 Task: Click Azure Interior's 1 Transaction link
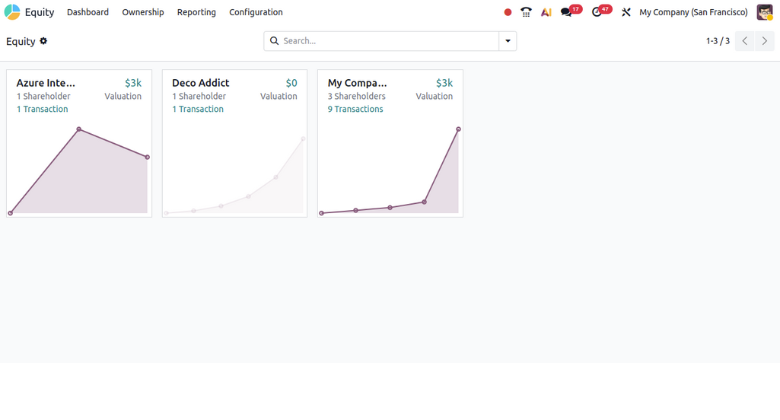[x=42, y=109]
